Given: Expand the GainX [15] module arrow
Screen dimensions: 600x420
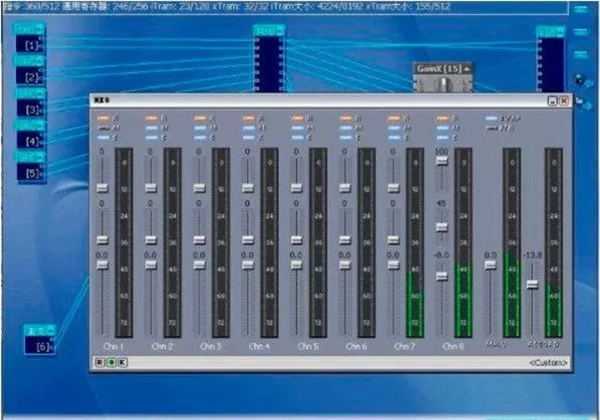Looking at the screenshot, I should point(464,68).
